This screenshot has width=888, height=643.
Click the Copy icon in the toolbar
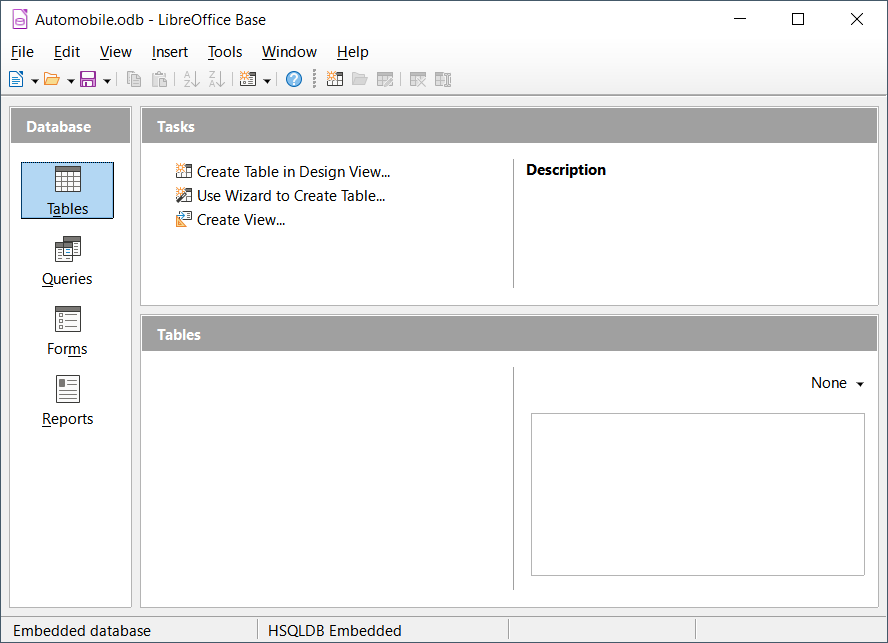[134, 79]
